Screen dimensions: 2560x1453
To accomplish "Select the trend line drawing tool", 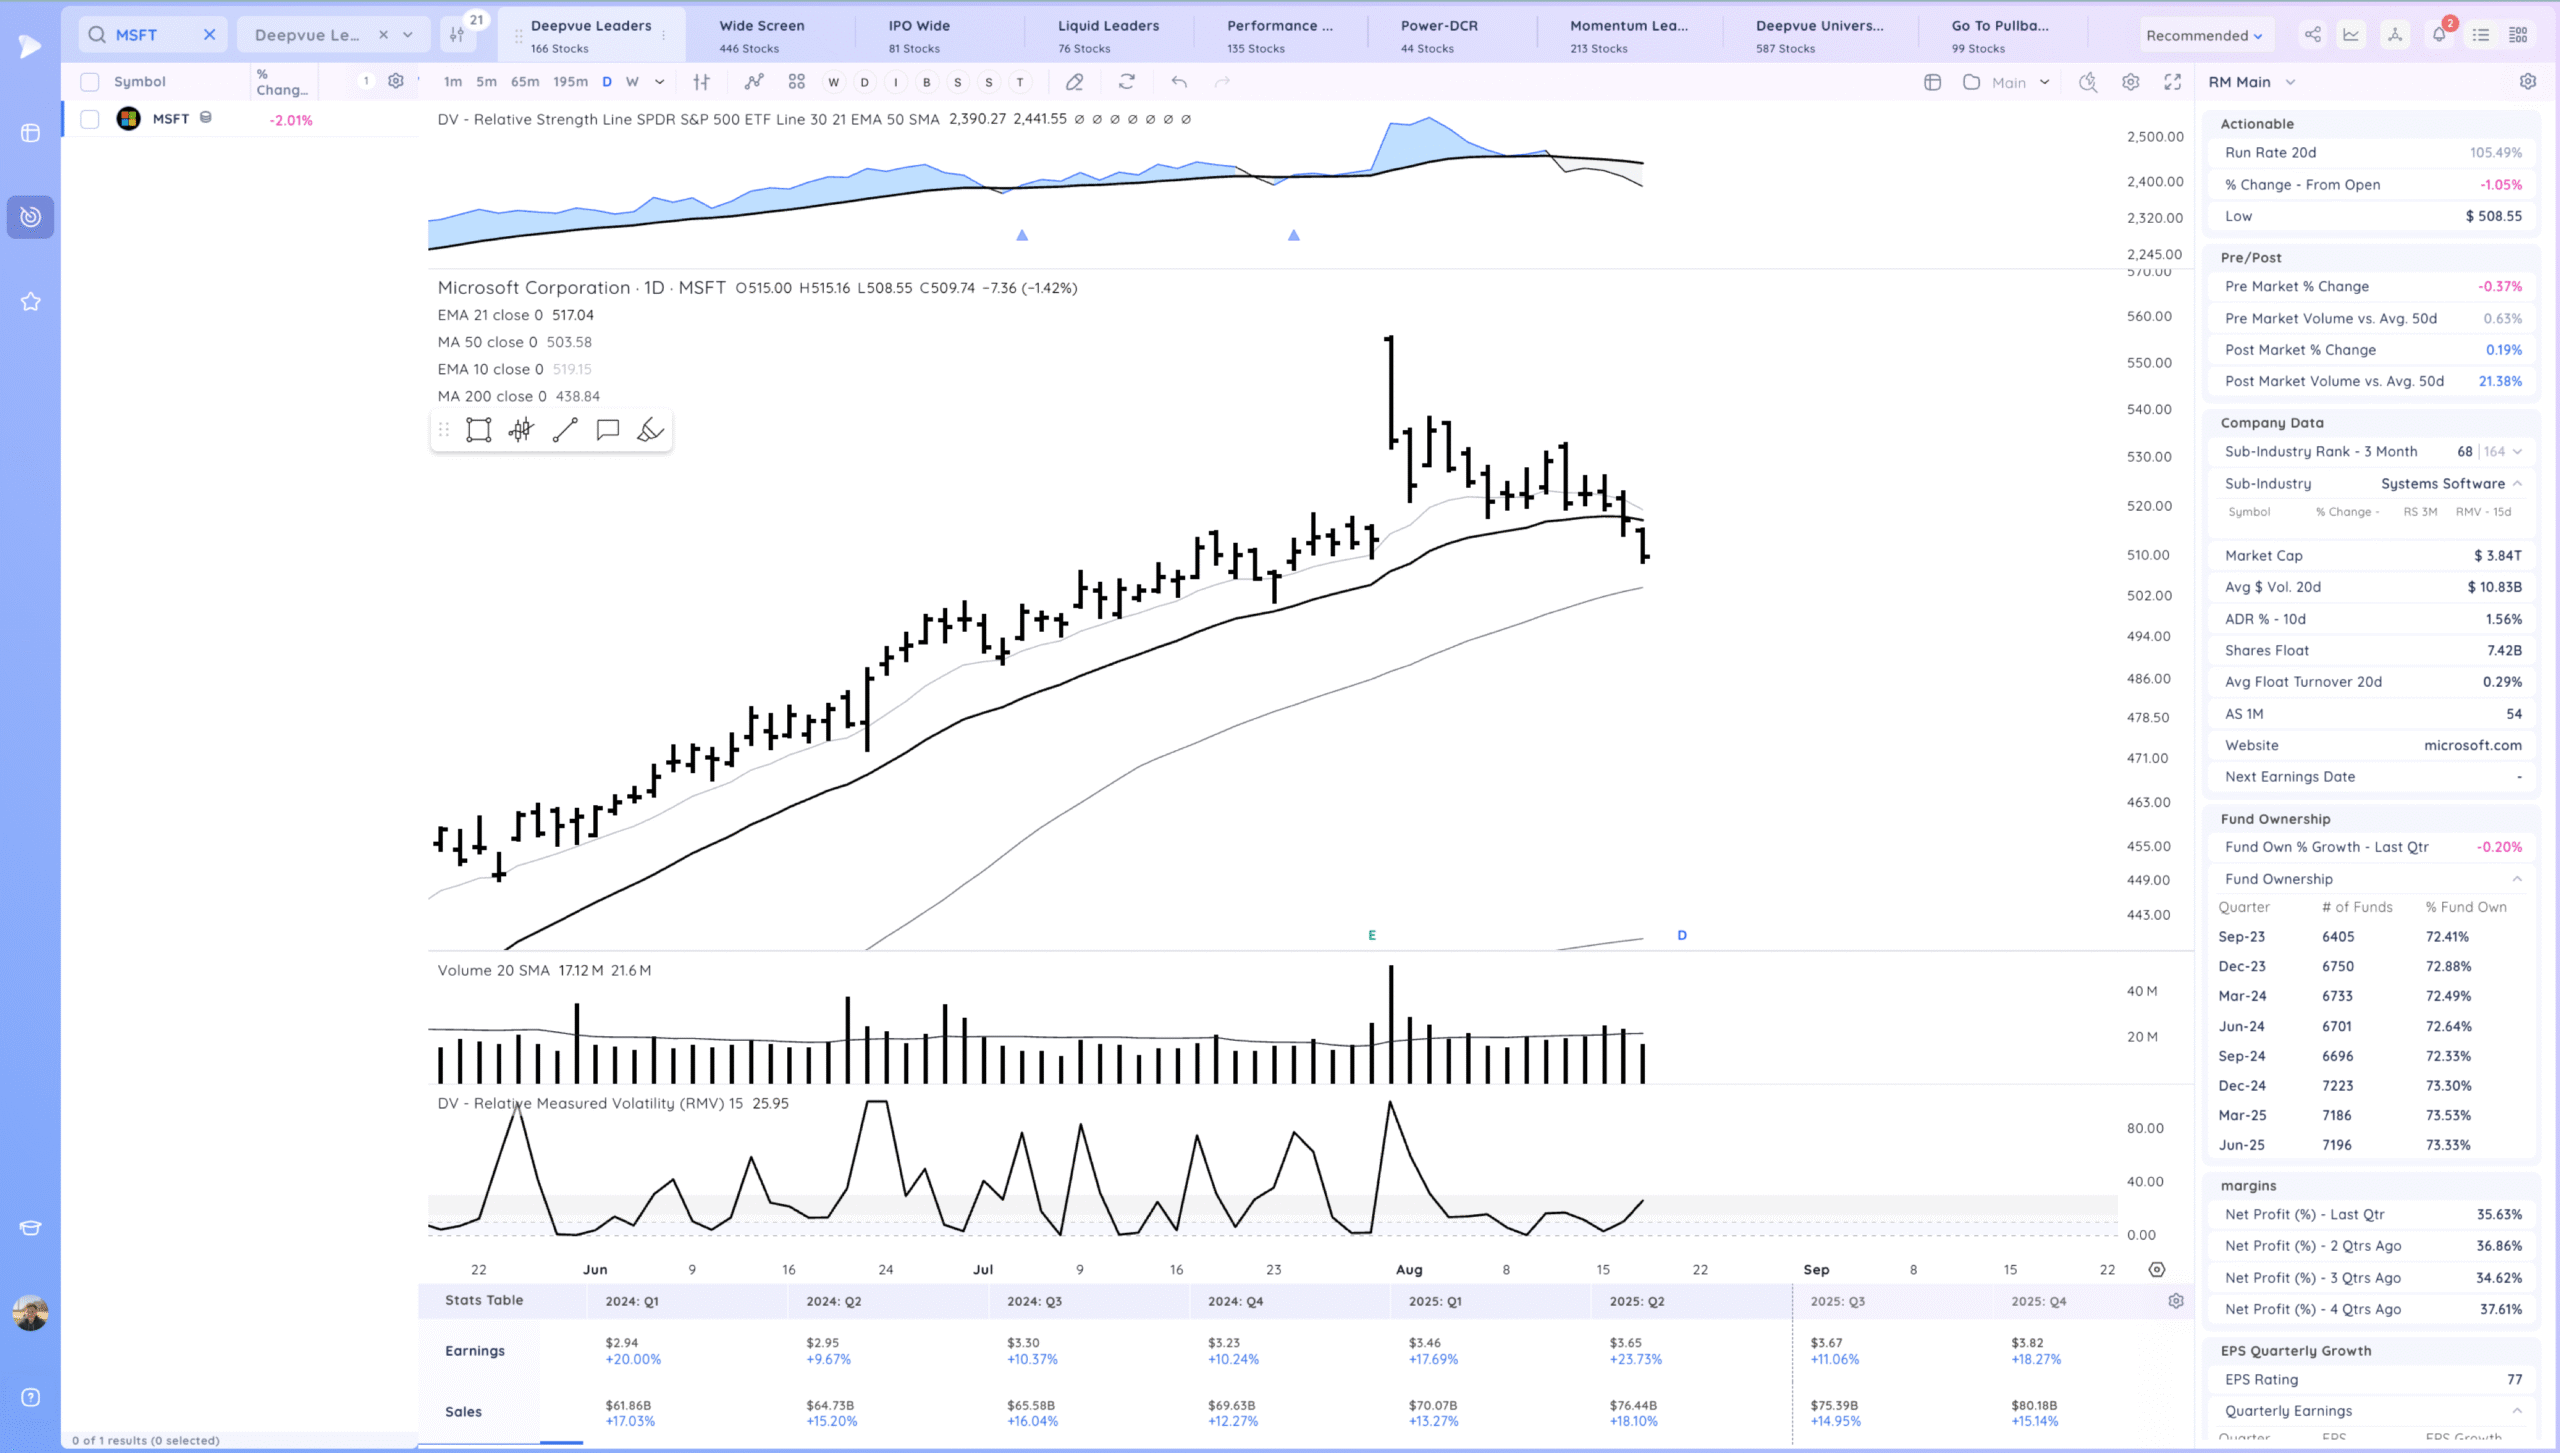I will (x=565, y=430).
